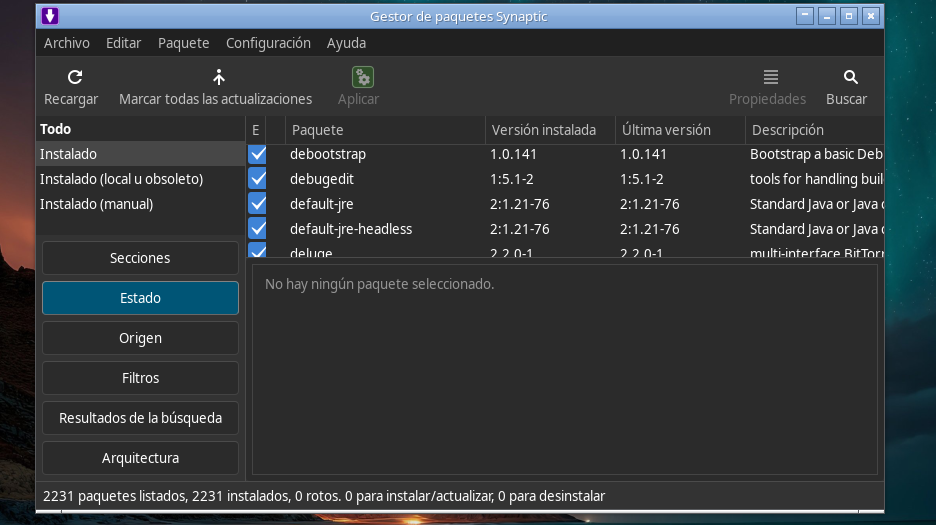Click the status bar package count text
Viewport: 936px width, 525px height.
point(324,496)
